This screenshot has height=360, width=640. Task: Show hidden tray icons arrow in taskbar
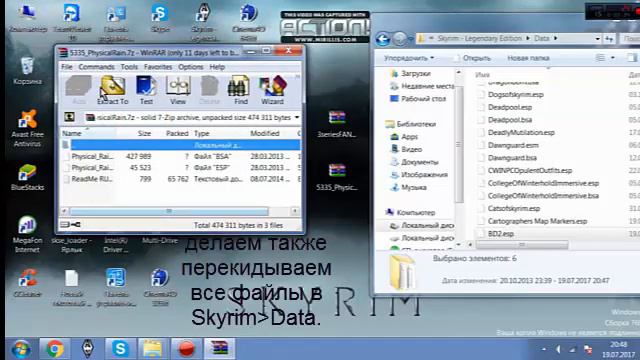click(x=544, y=349)
